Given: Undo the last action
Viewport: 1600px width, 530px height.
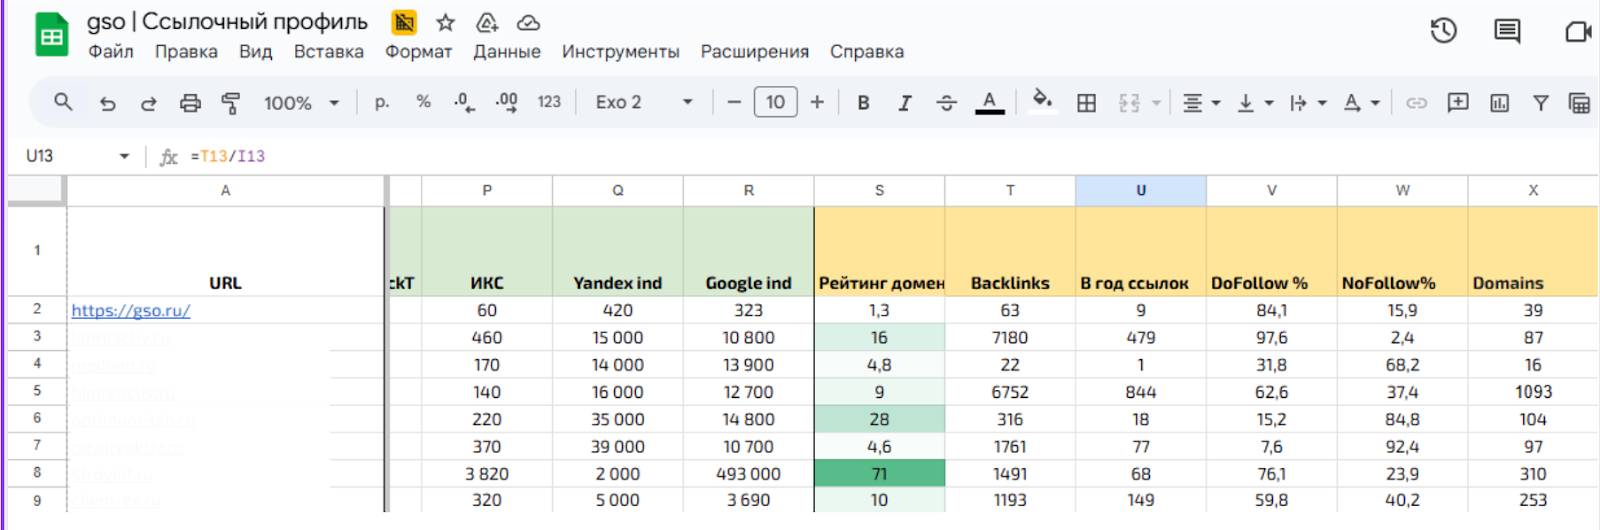Looking at the screenshot, I should click(107, 103).
